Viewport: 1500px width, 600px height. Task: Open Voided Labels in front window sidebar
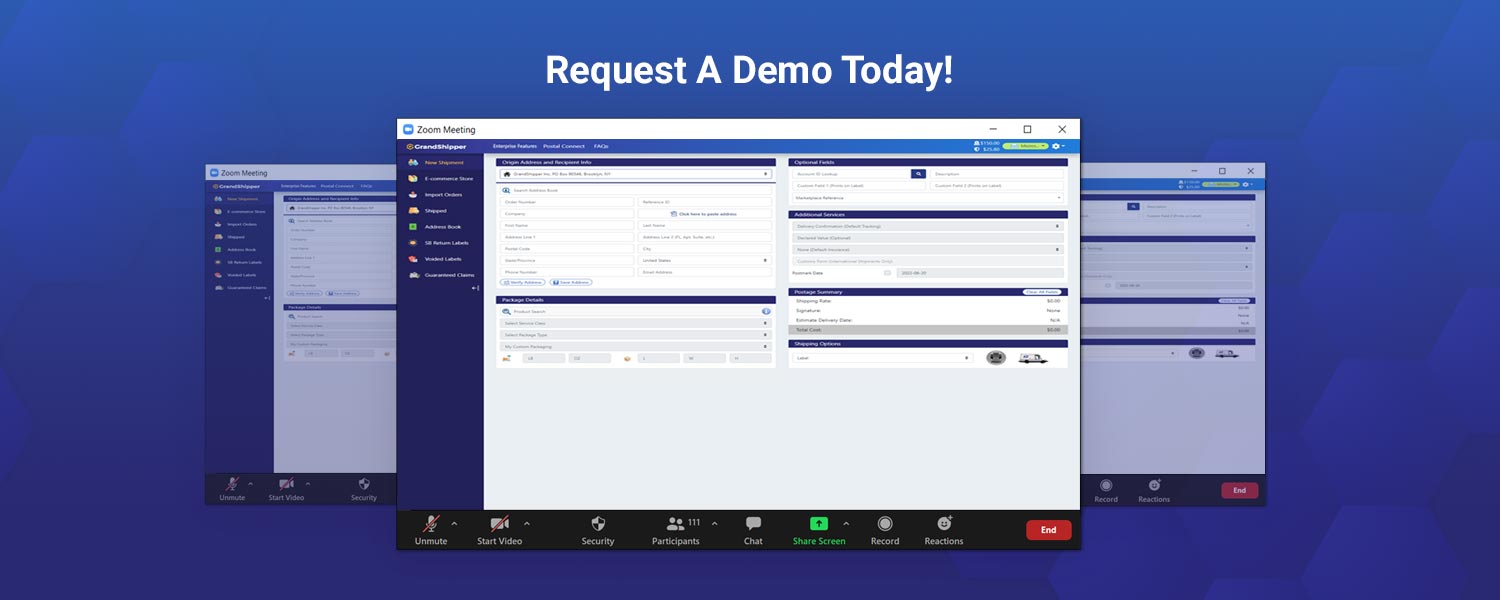click(x=435, y=259)
